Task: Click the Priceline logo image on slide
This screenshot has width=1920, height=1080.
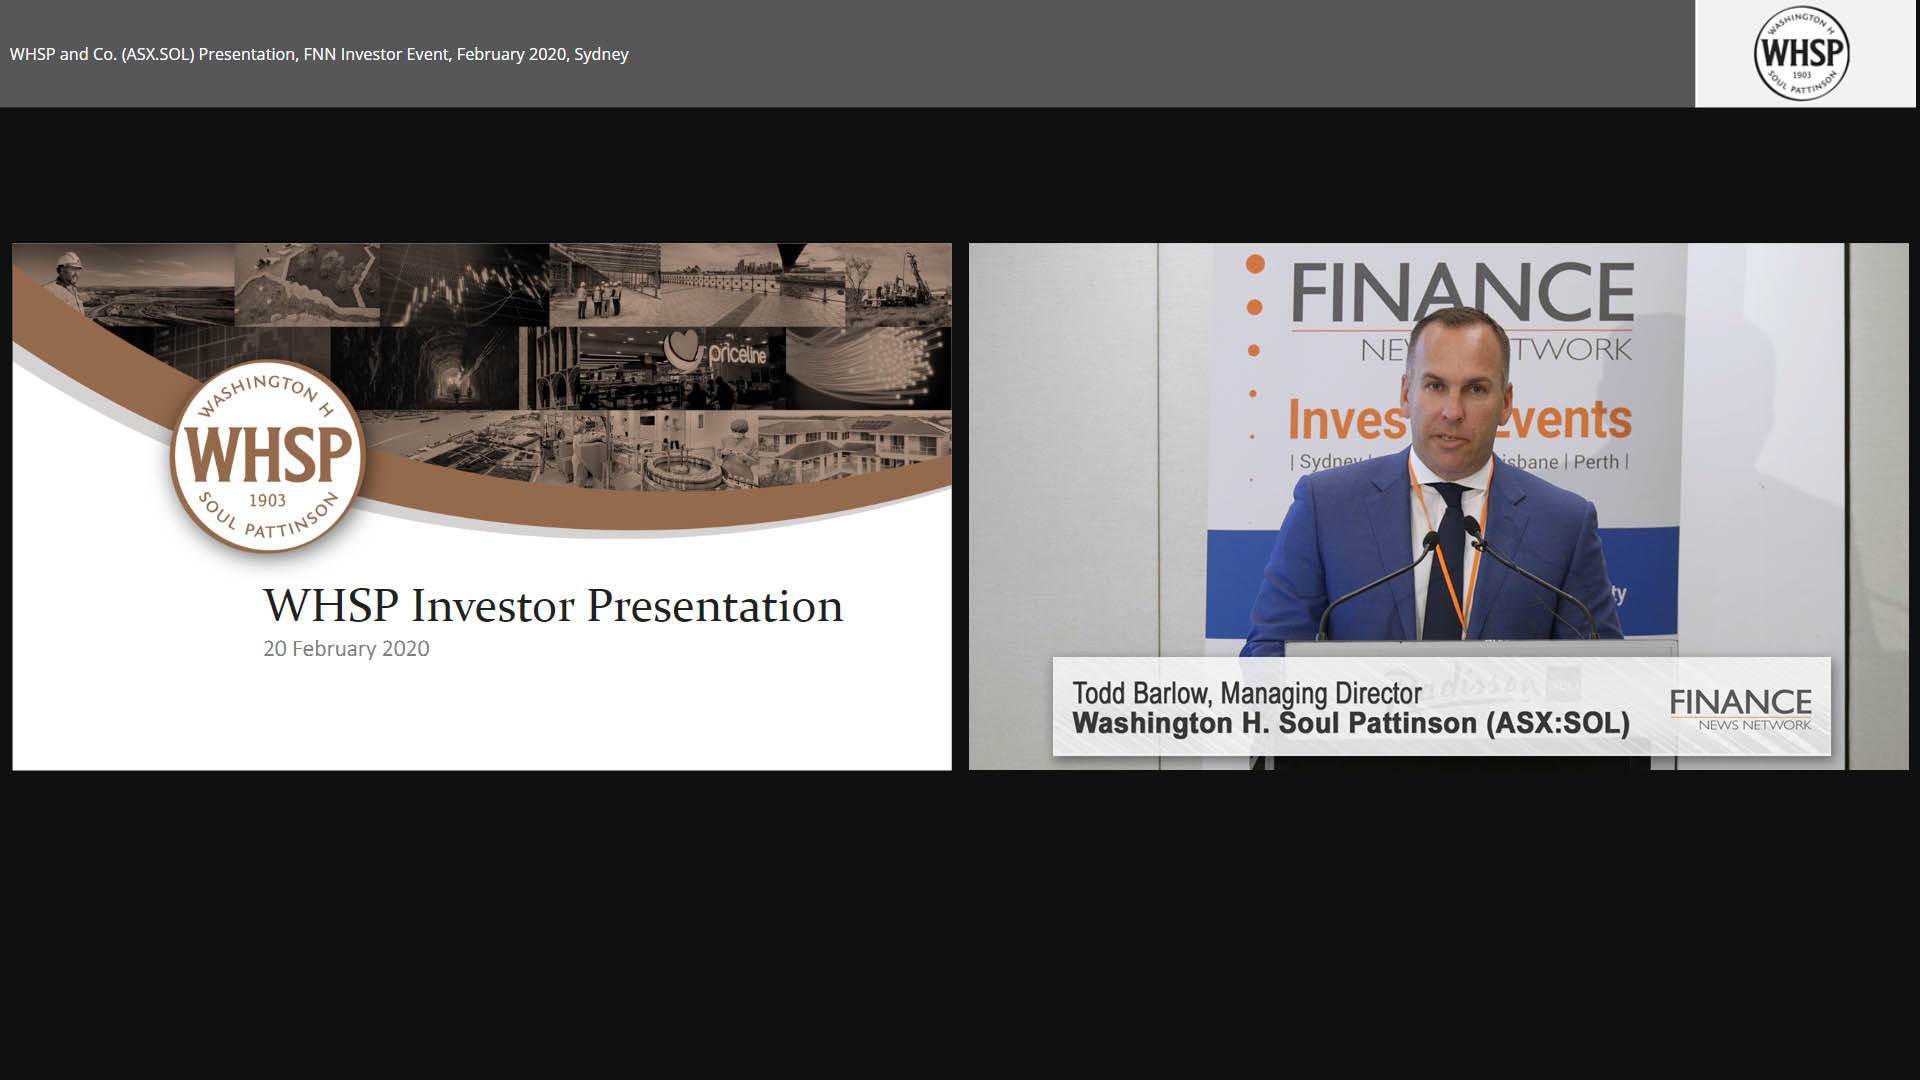Action: click(718, 350)
